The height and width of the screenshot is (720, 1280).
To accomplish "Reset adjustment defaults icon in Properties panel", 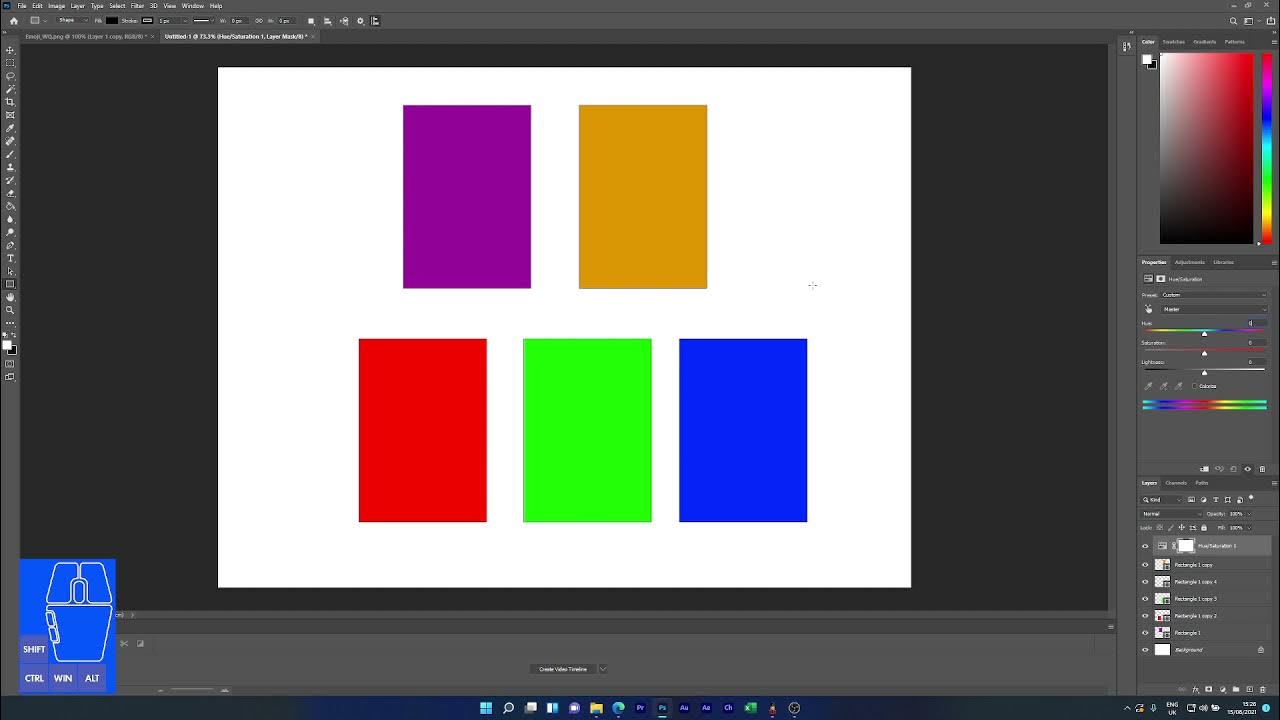I will pos(1234,469).
